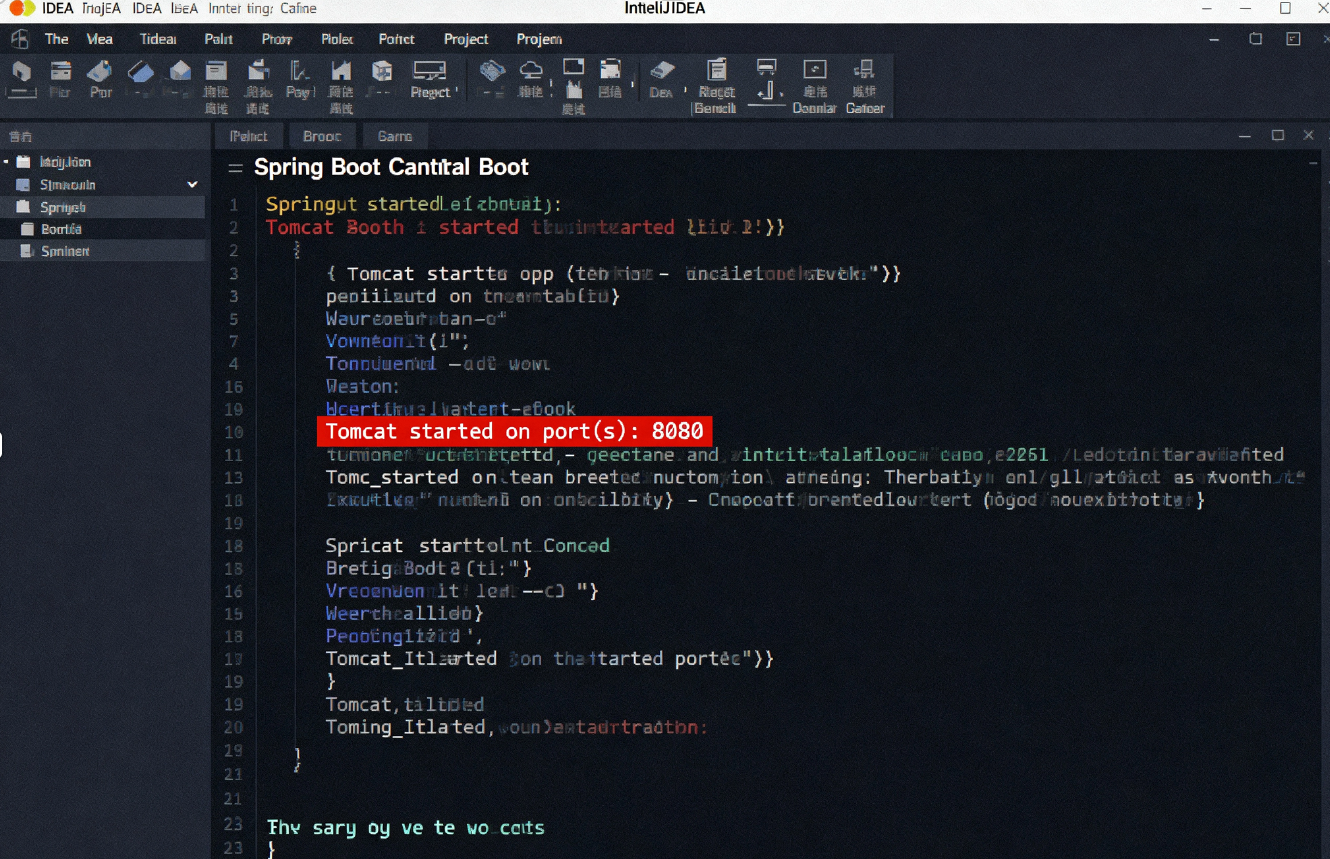Click the Deploy toolbar icon labeled Dea
The image size is (1330, 859).
[661, 73]
